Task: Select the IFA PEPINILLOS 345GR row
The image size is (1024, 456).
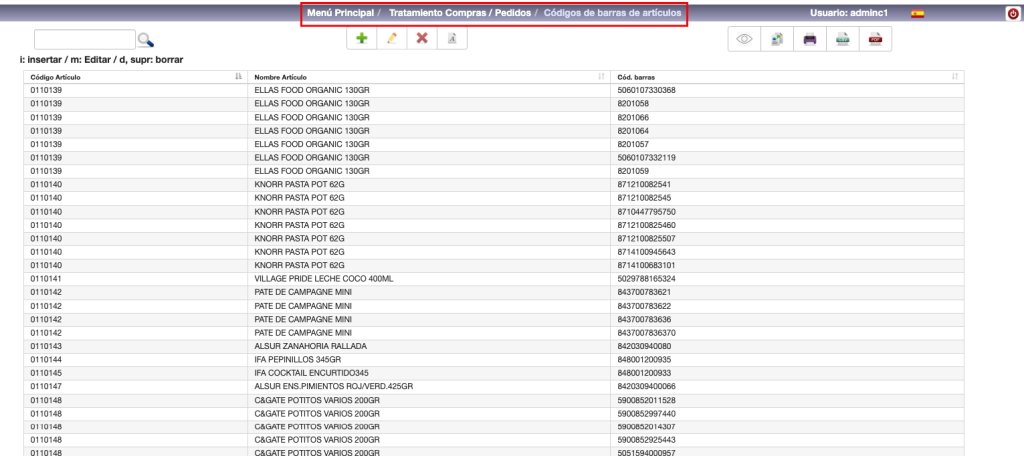Action: coord(292,358)
